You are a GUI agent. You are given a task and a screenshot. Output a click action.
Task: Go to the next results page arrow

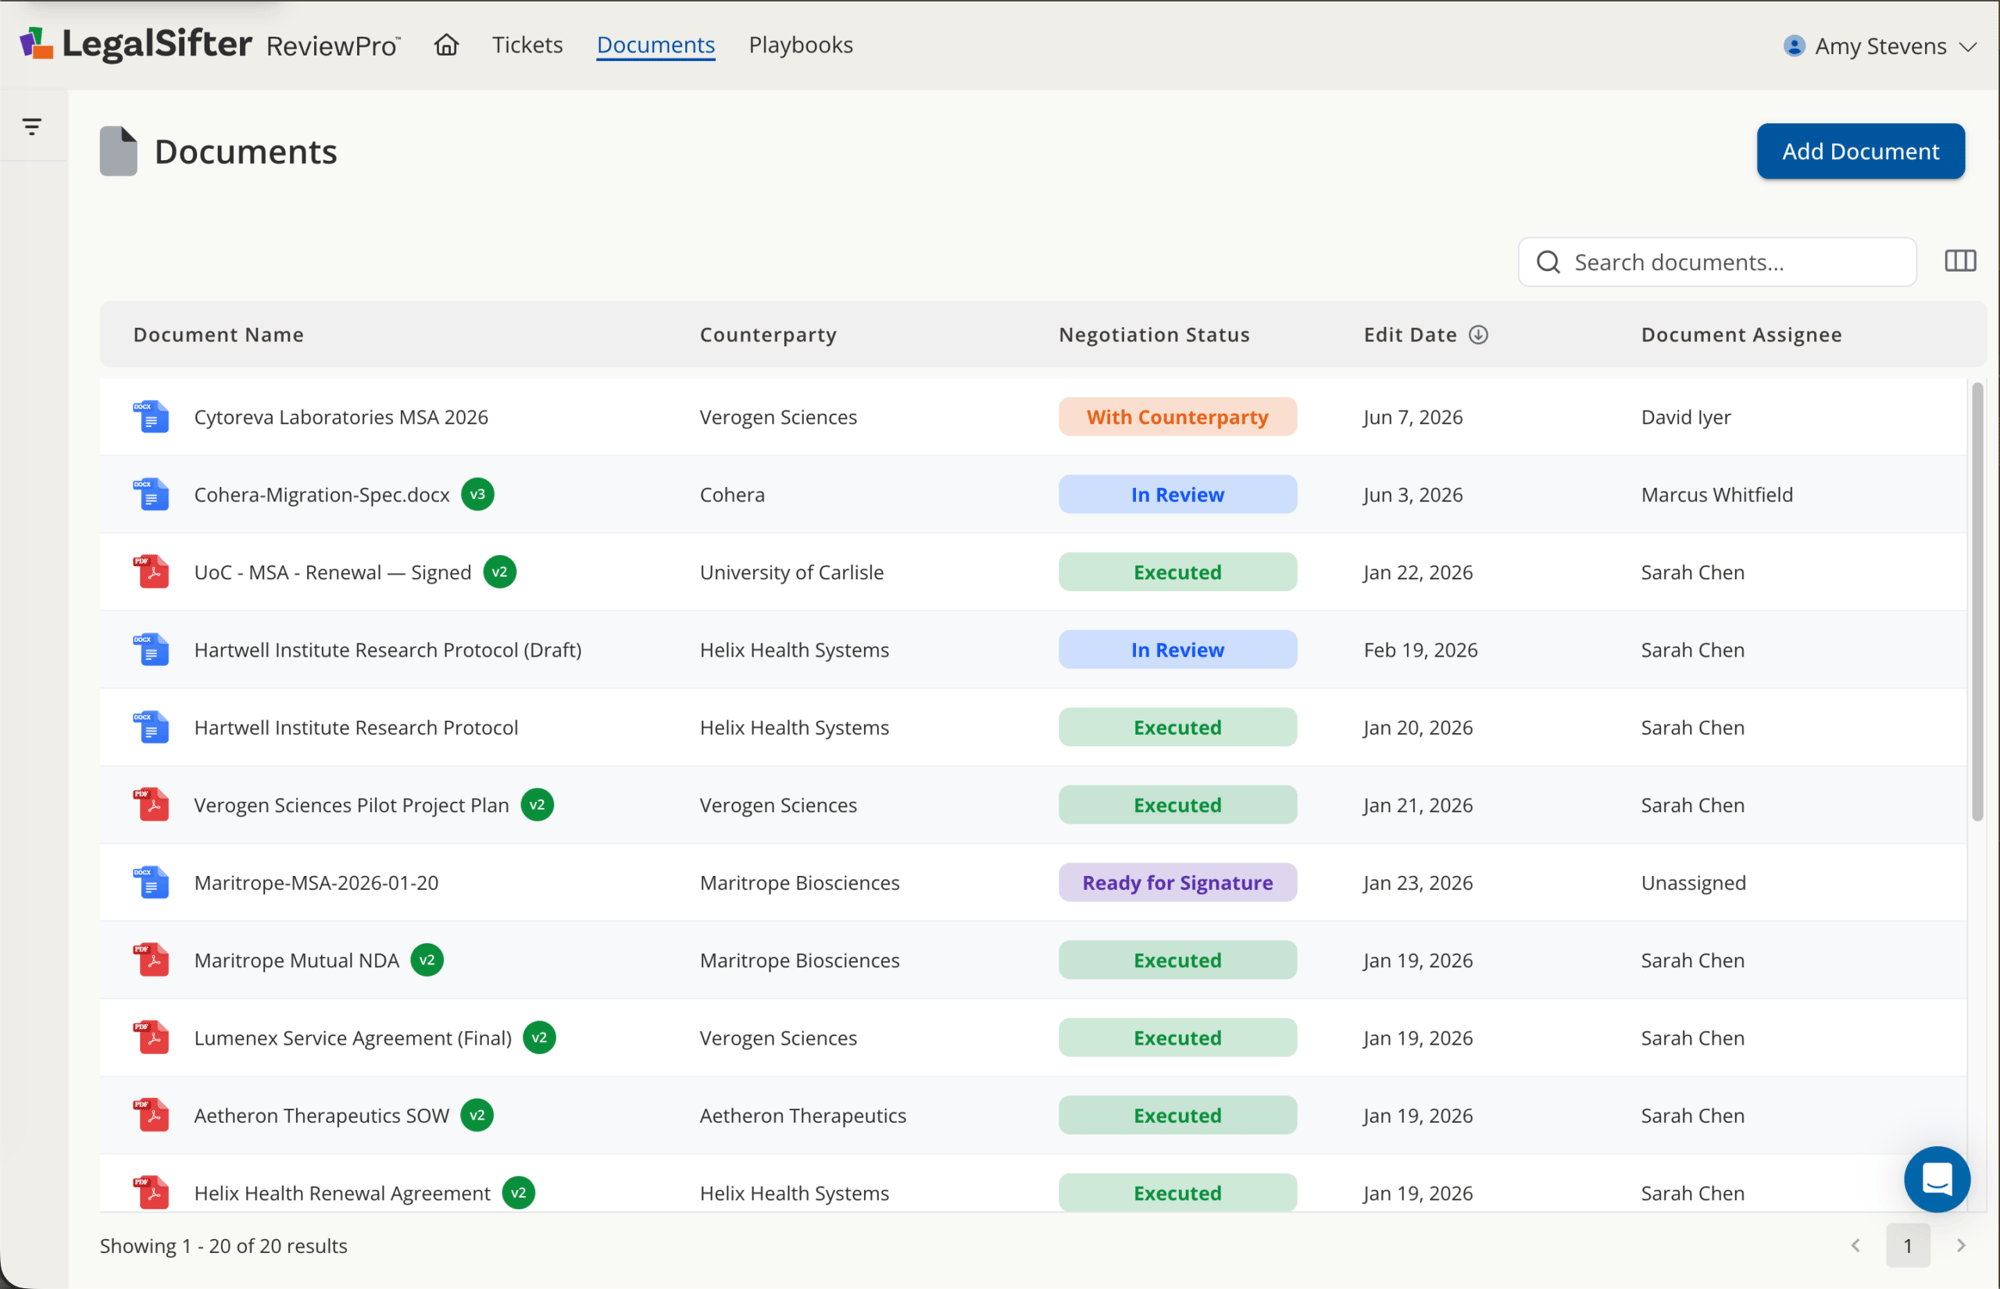1961,1246
